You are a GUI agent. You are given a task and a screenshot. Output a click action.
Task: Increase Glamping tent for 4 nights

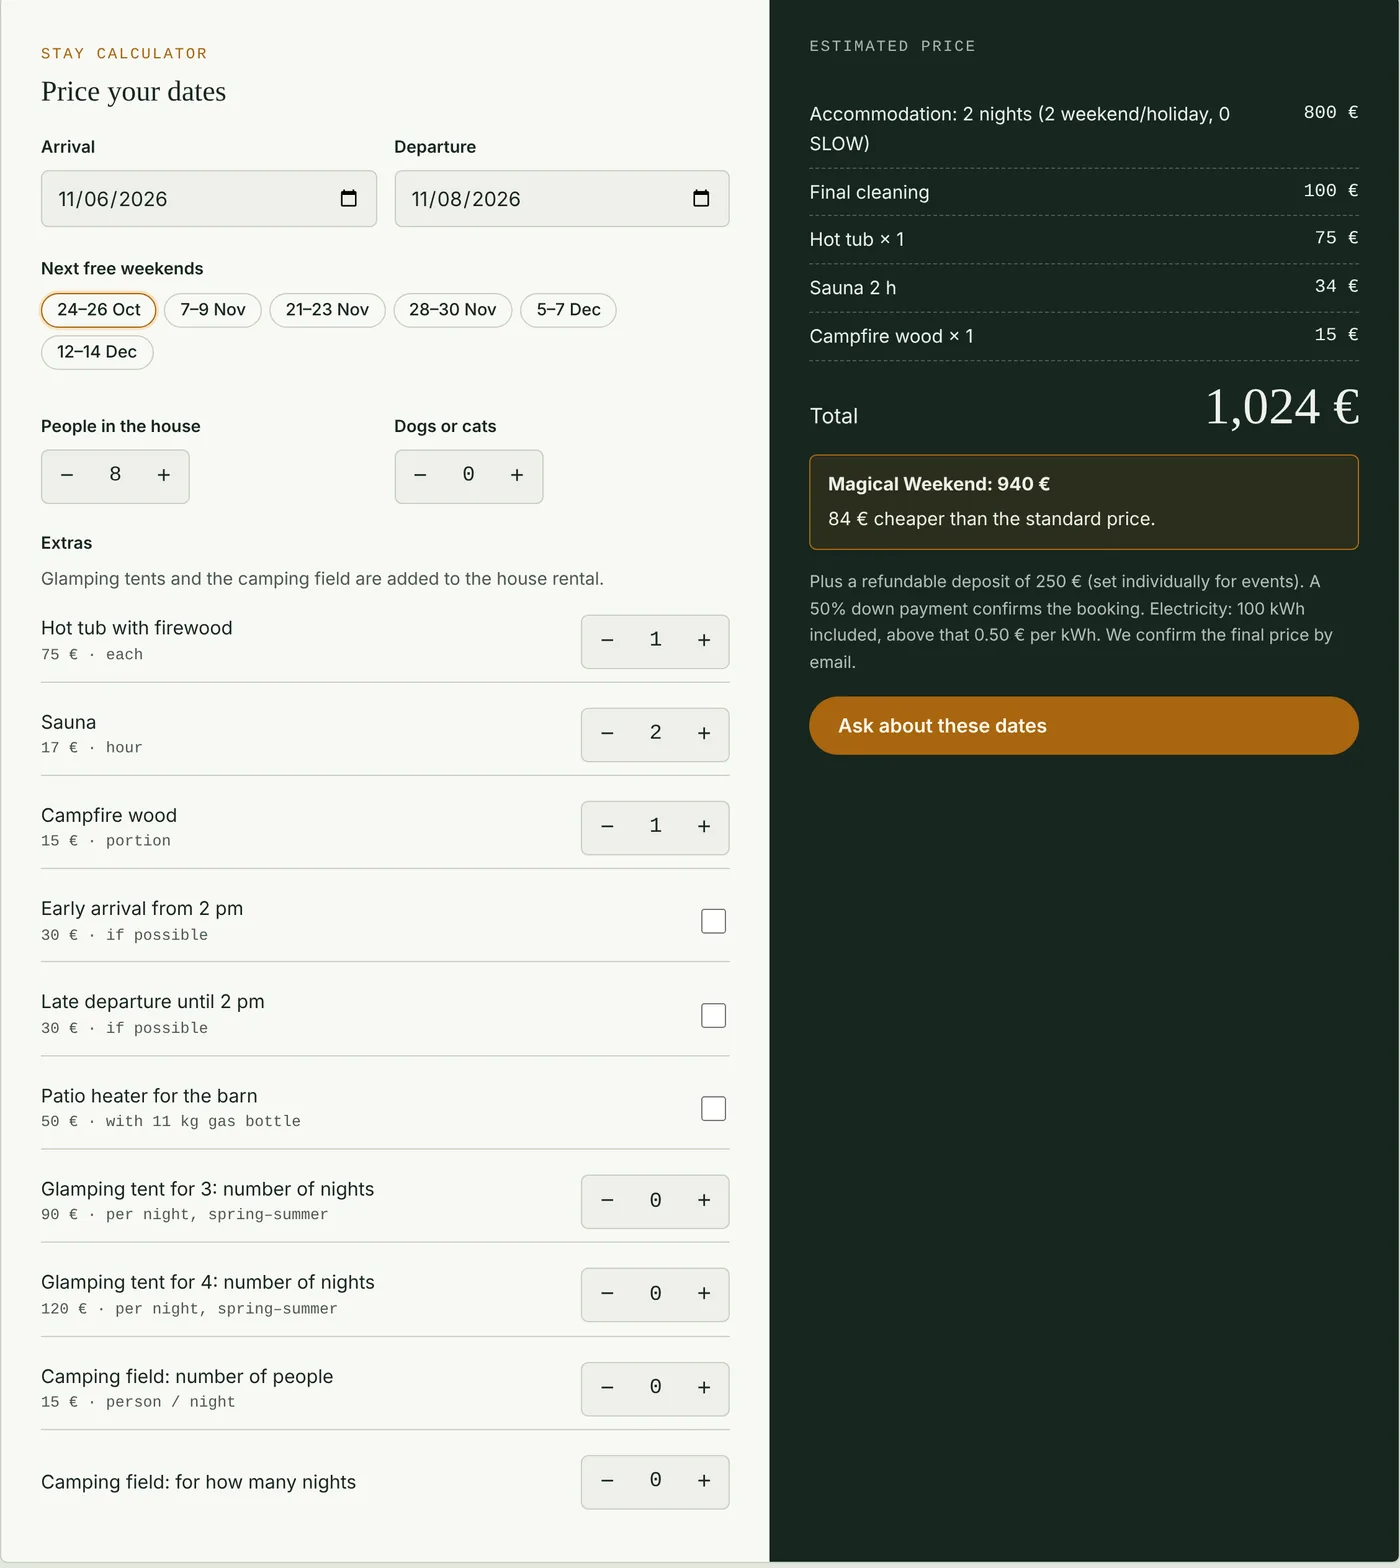coord(704,1294)
